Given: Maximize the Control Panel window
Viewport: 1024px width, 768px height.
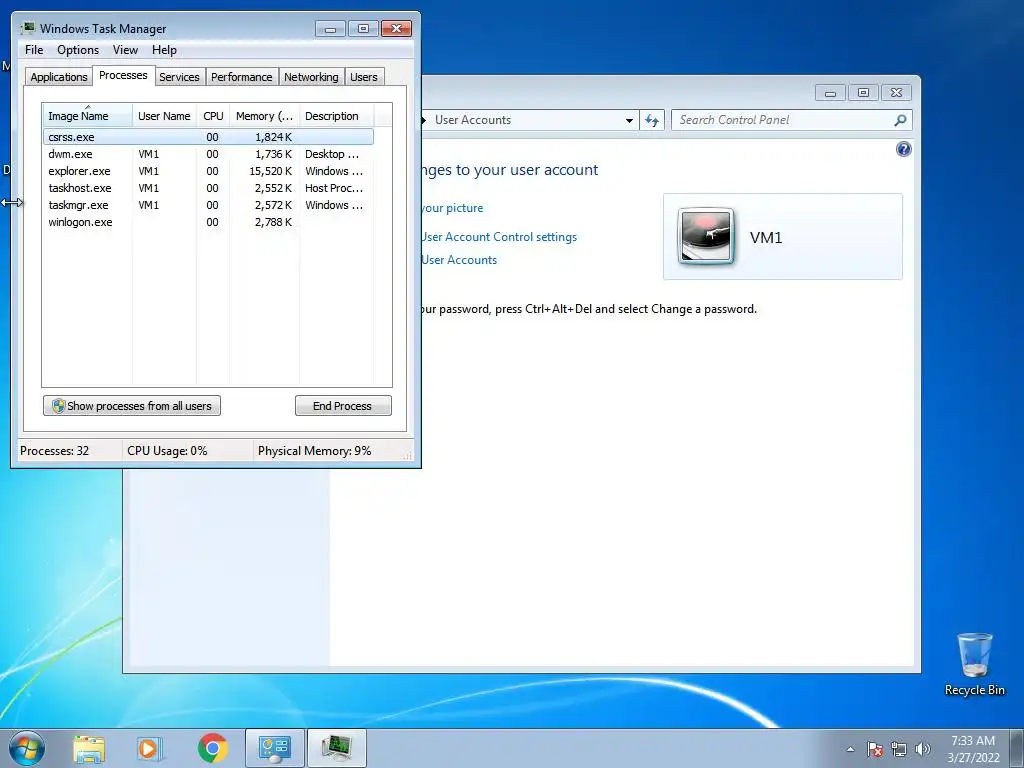Looking at the screenshot, I should click(x=863, y=93).
